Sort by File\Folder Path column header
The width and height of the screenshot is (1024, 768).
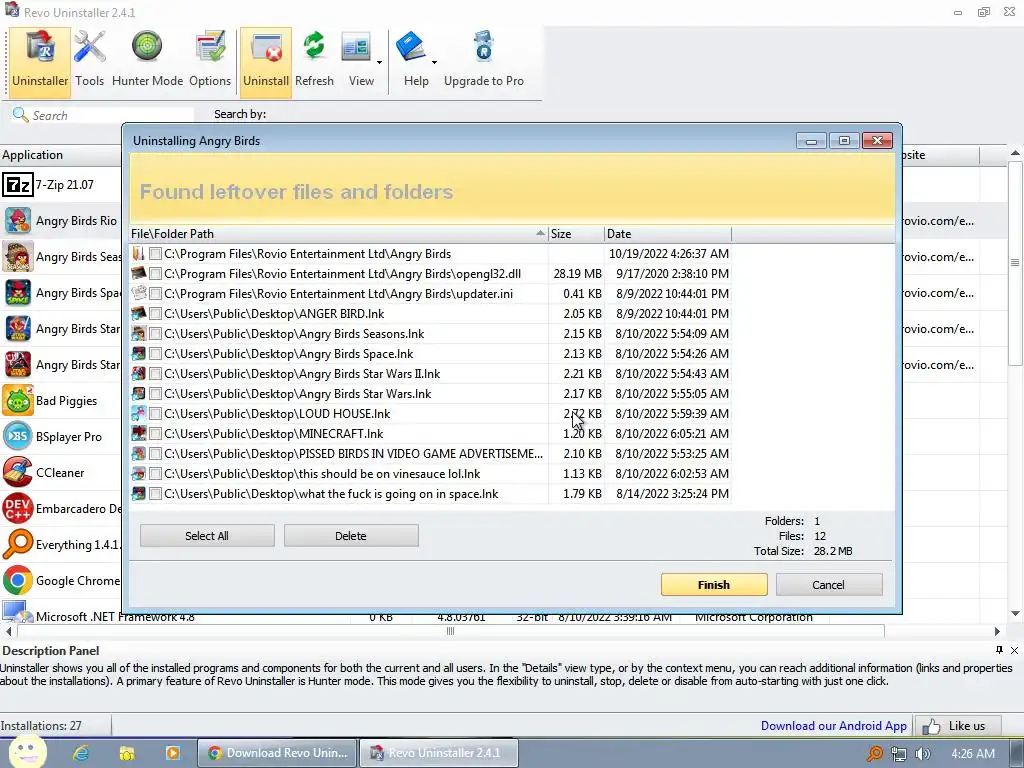[338, 234]
